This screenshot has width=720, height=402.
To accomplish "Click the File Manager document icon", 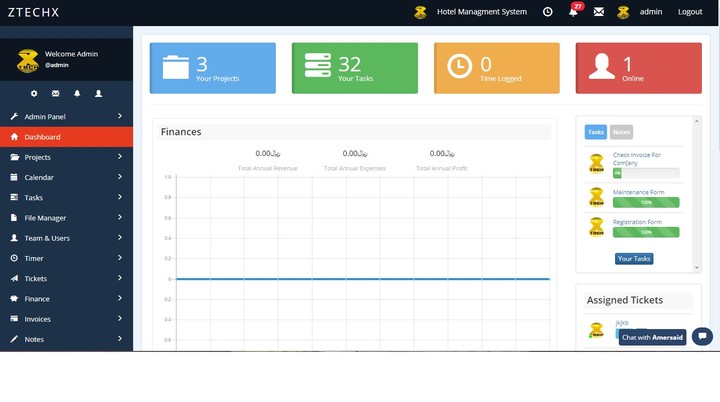I will [14, 217].
